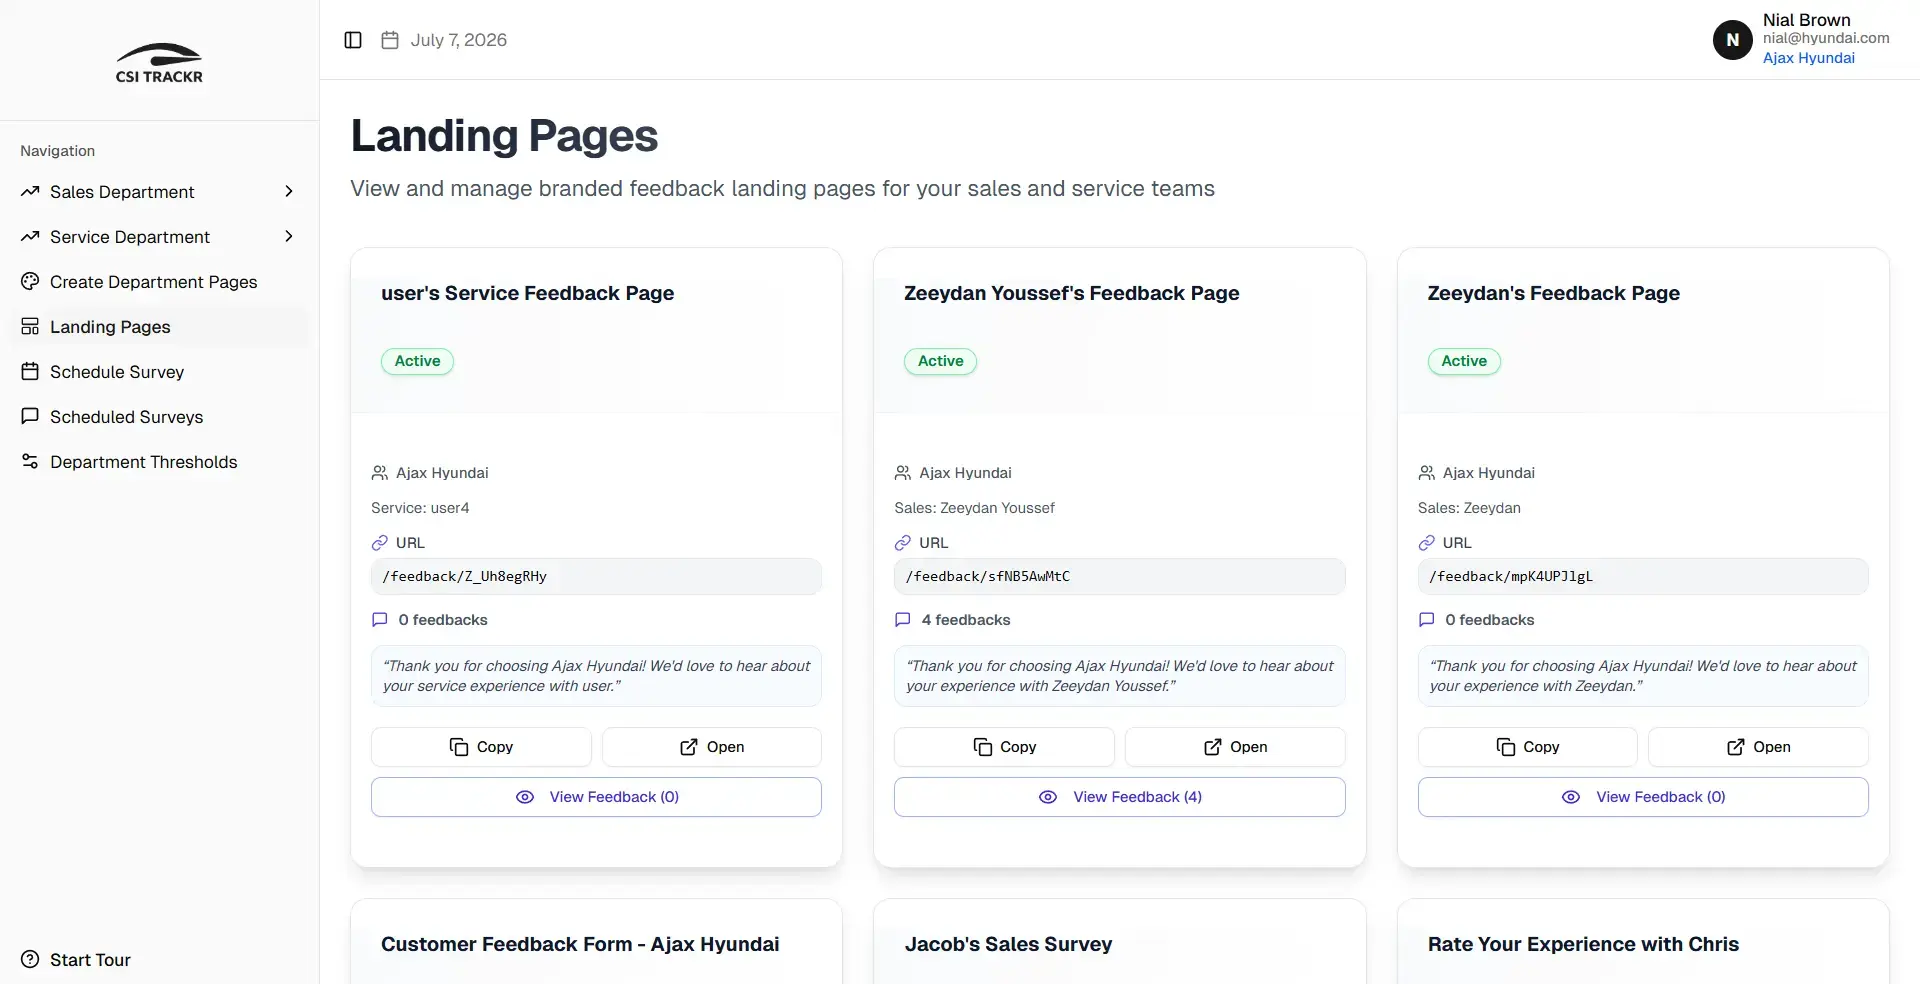
Task: Click the Landing Pages layout icon
Action: click(x=30, y=326)
